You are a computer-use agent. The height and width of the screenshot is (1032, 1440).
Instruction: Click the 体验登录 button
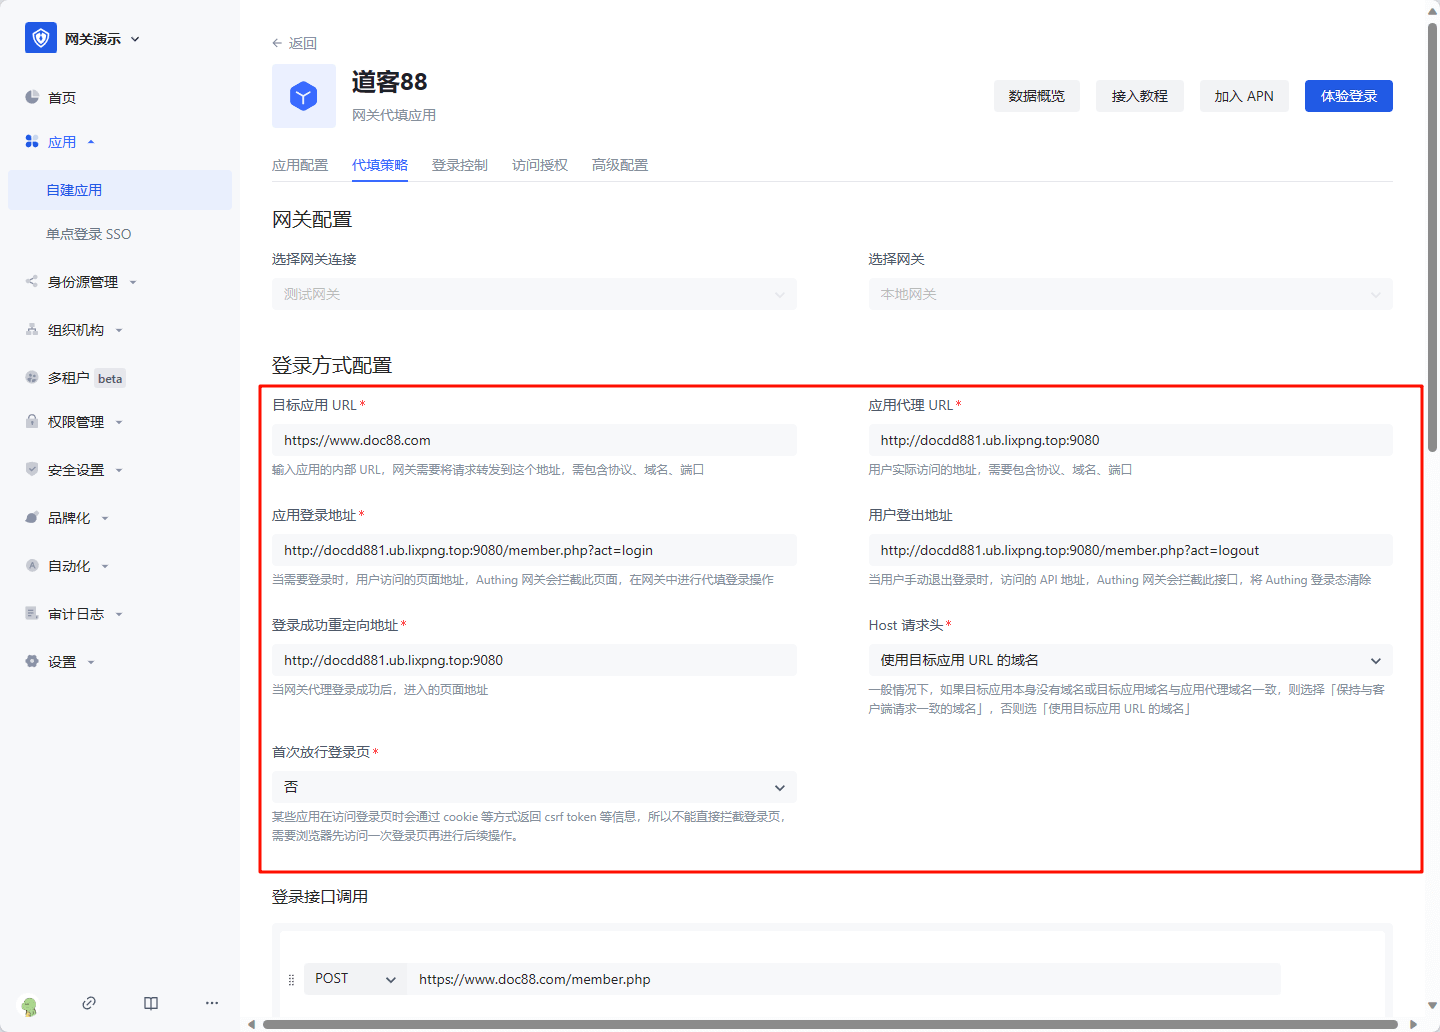point(1348,96)
